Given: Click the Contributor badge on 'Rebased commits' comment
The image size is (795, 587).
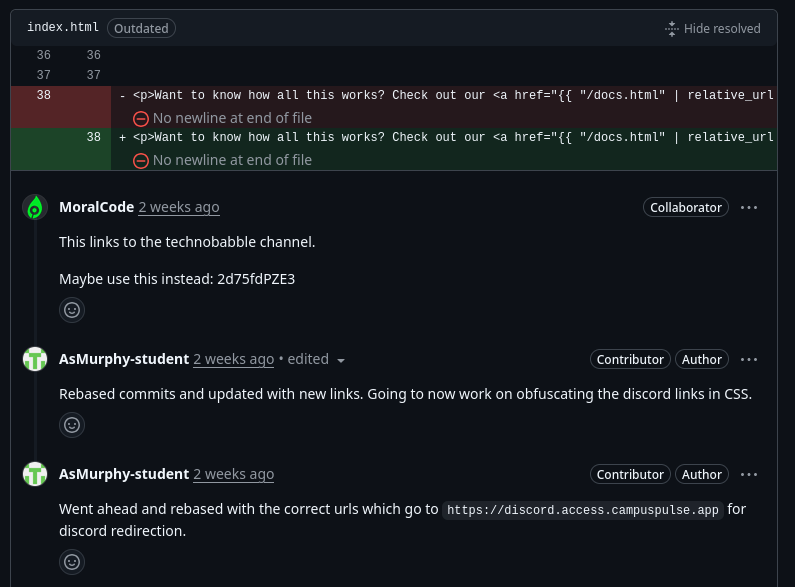Looking at the screenshot, I should pos(630,359).
